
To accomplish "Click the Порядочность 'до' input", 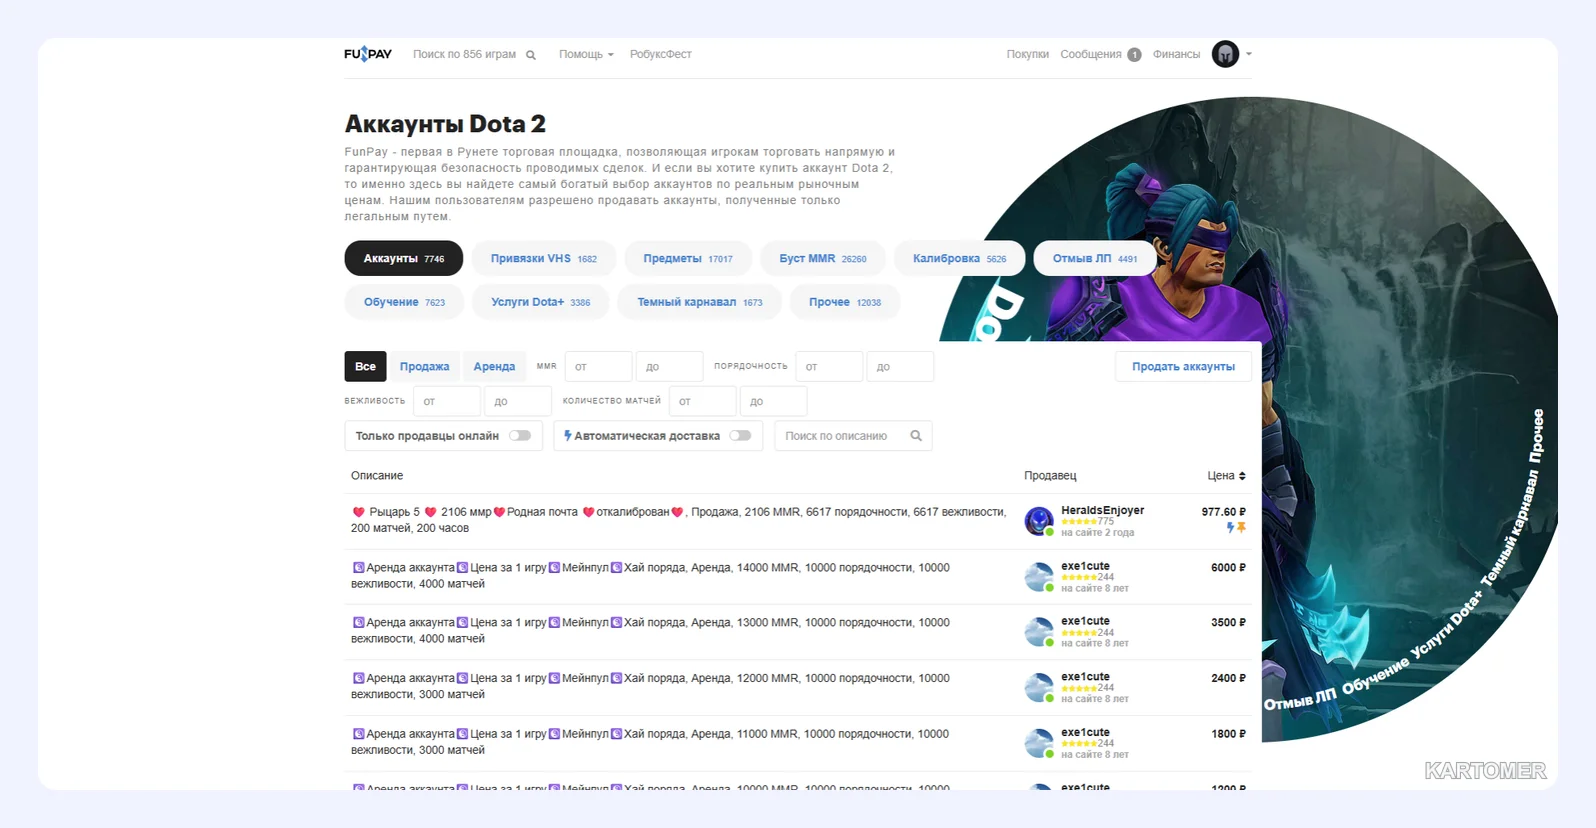I will tap(900, 367).
